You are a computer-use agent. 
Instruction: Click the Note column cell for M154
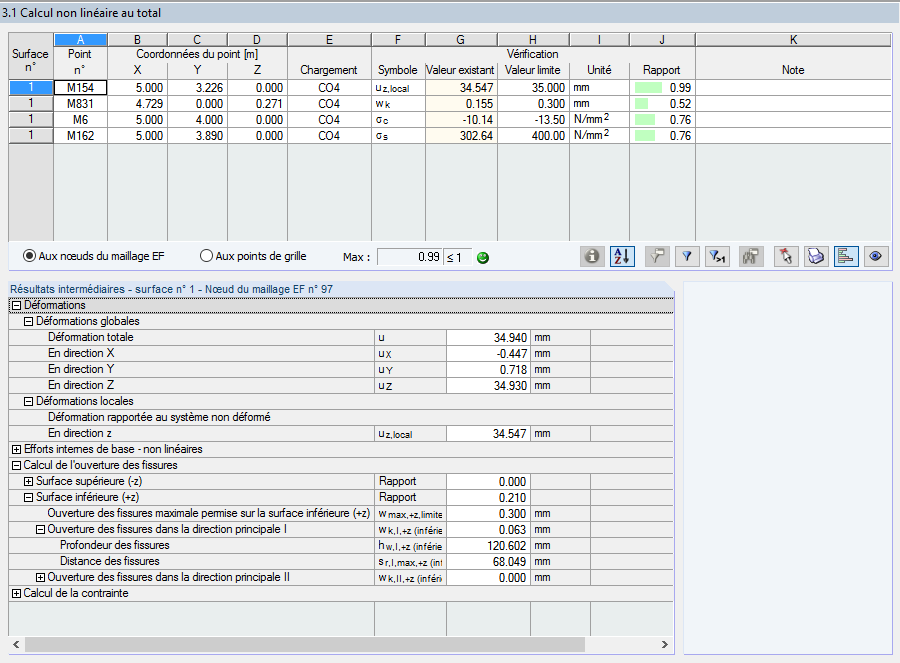coord(793,88)
